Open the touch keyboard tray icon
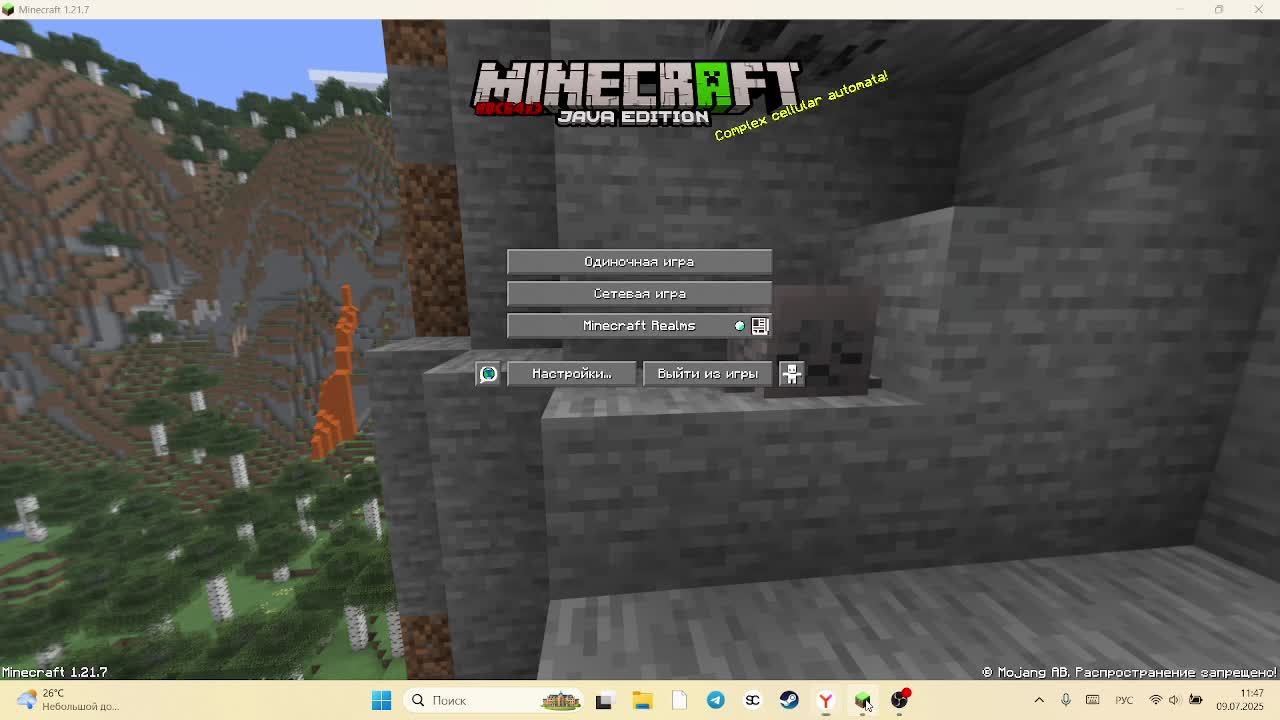 1093,700
